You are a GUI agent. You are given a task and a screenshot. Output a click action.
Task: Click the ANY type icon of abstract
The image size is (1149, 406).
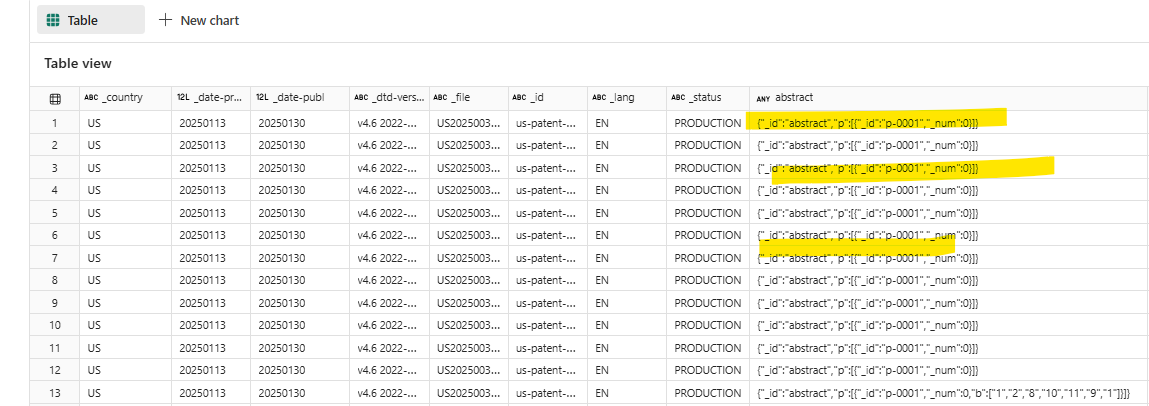tap(763, 98)
